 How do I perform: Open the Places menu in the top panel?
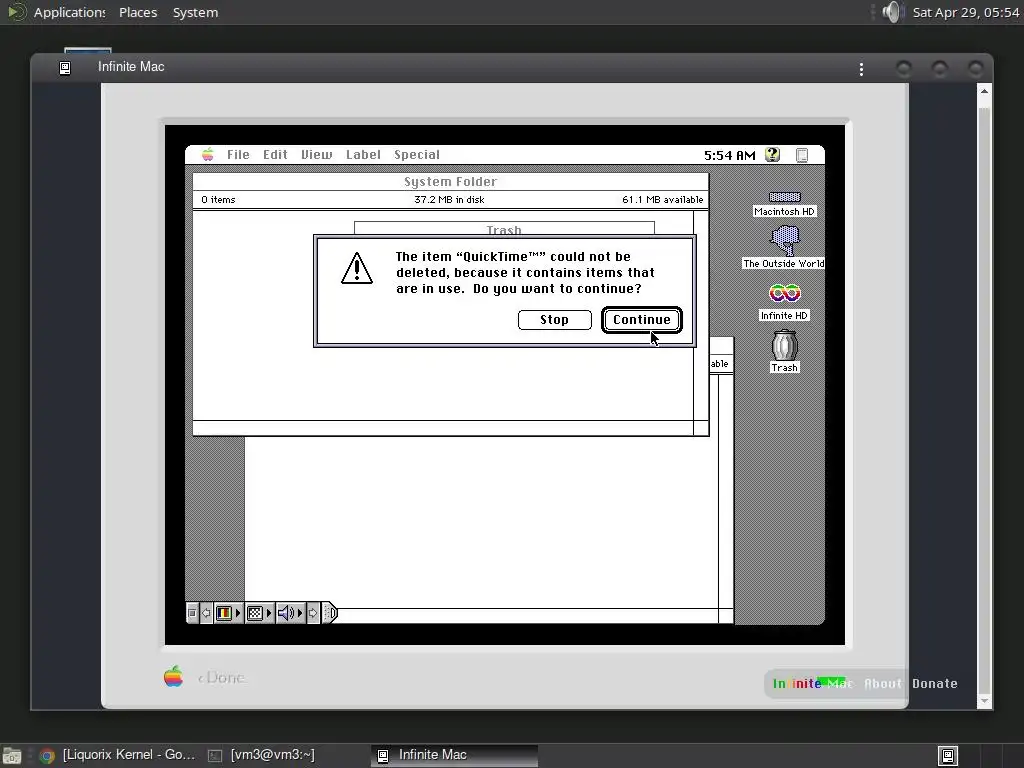pos(138,12)
